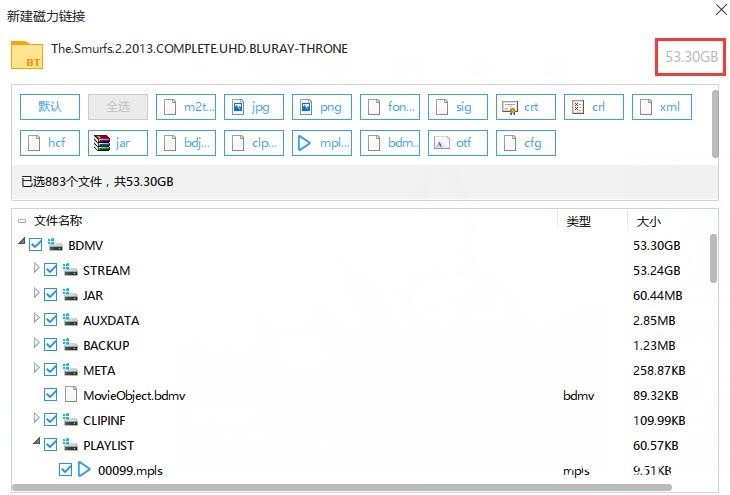
Task: Click the hcf file type icon
Action: pyautogui.click(x=34, y=143)
